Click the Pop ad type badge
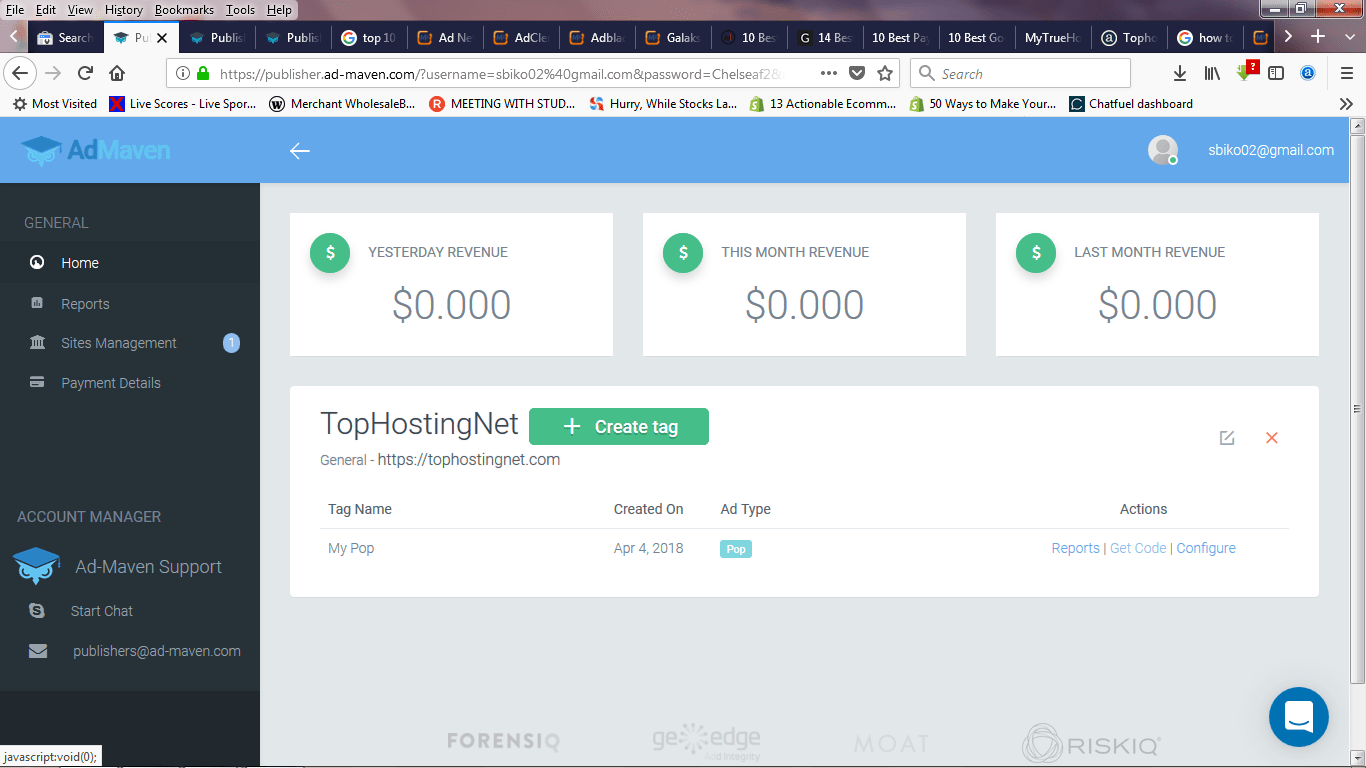1366x768 pixels. [736, 549]
